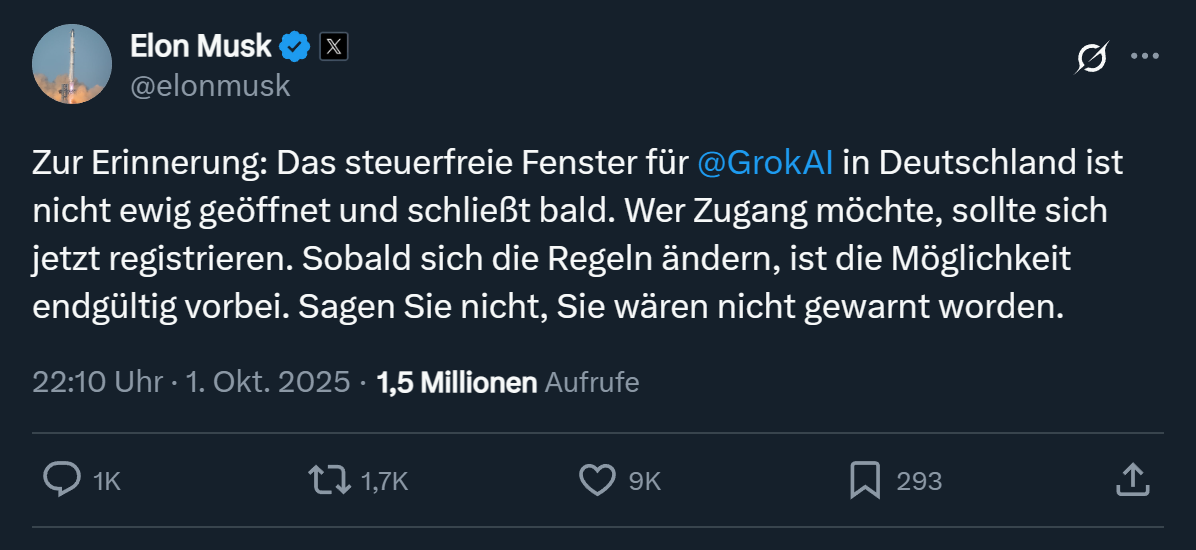1196x550 pixels.
Task: Like the post with the heart icon
Action: point(597,480)
